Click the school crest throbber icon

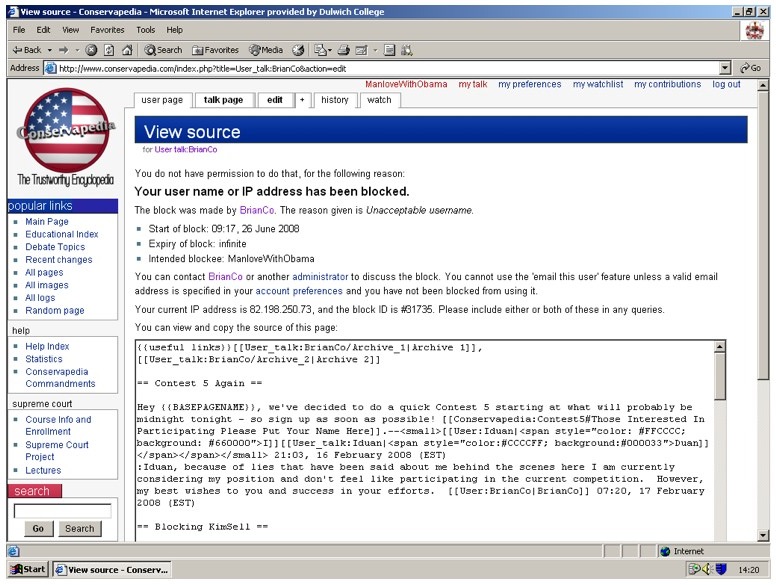754,31
